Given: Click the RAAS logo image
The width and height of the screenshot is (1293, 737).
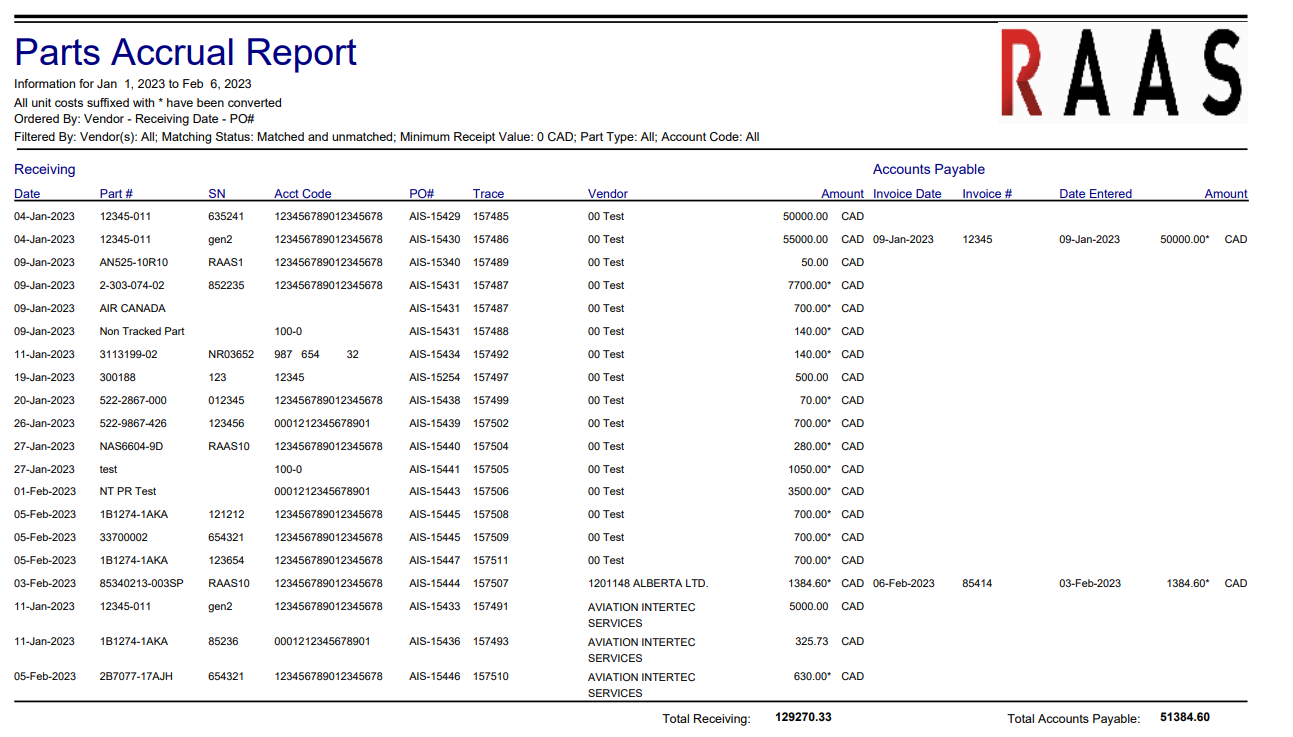Looking at the screenshot, I should point(1122,74).
